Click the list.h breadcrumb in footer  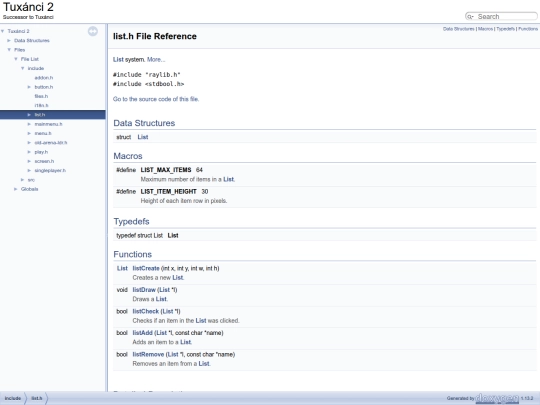(x=37, y=398)
